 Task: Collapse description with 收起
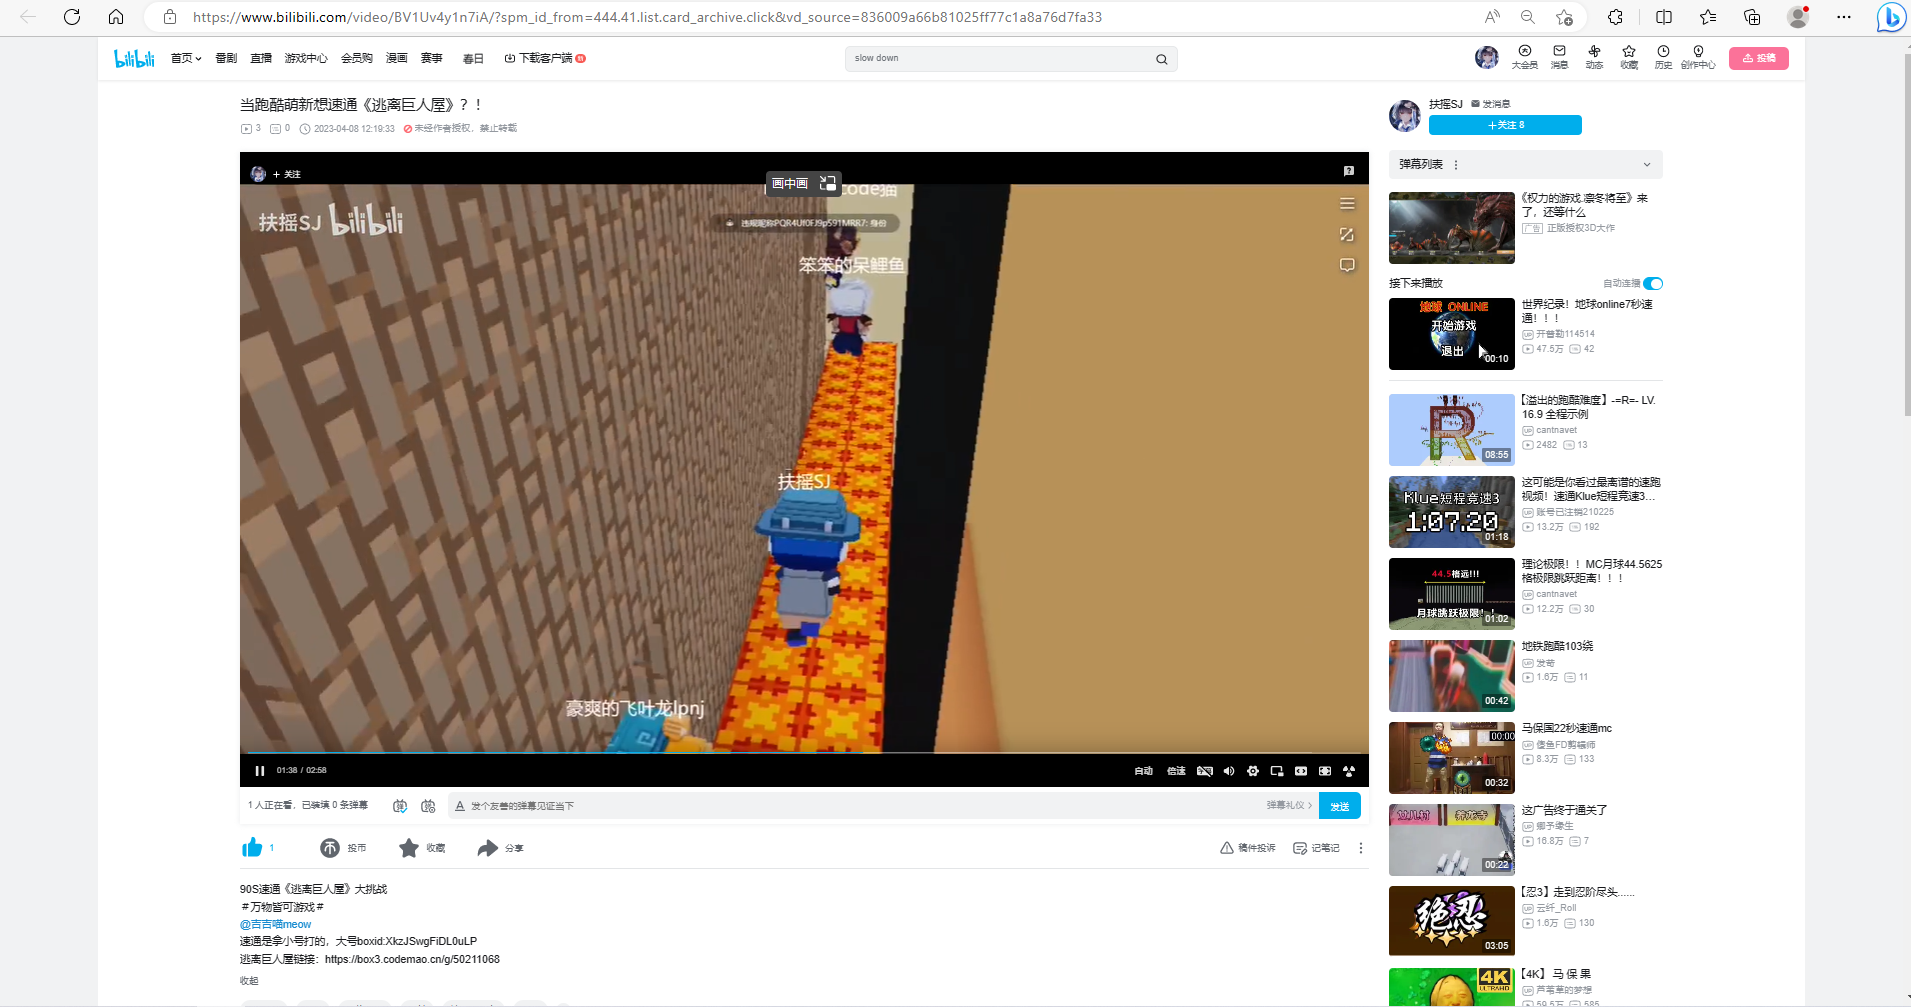(x=249, y=981)
